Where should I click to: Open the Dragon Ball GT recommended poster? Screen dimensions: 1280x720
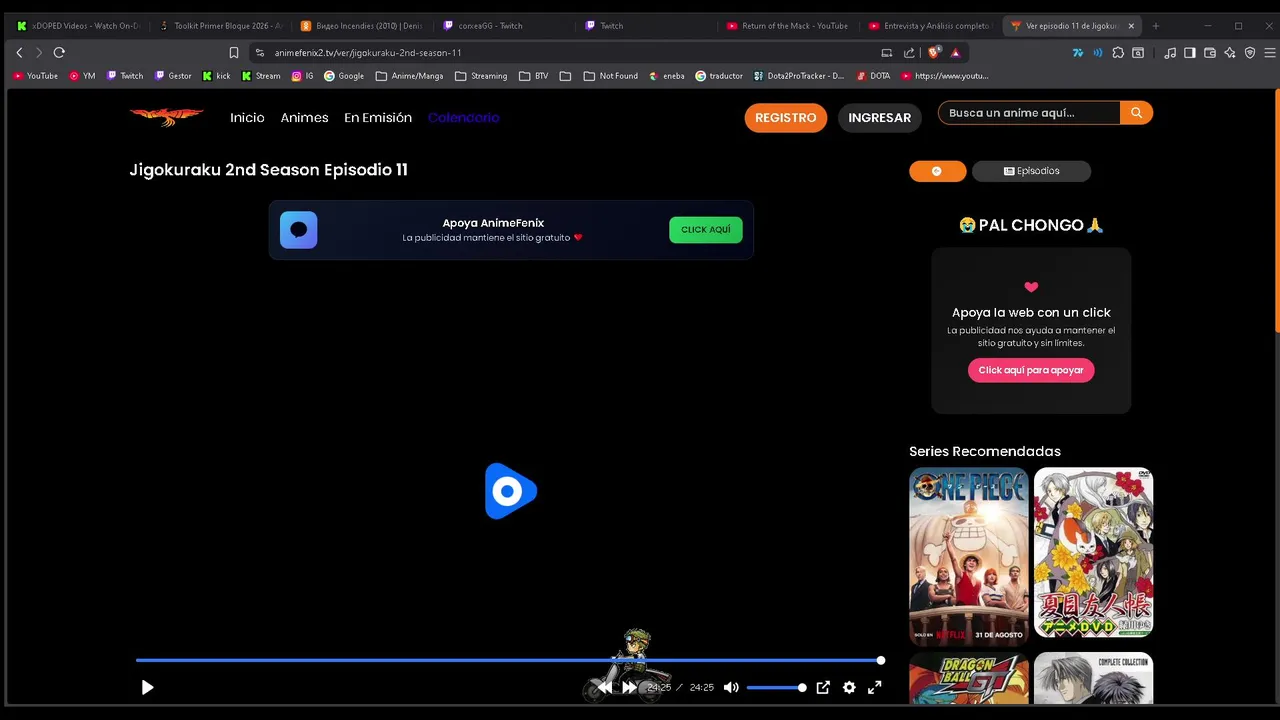pos(968,678)
